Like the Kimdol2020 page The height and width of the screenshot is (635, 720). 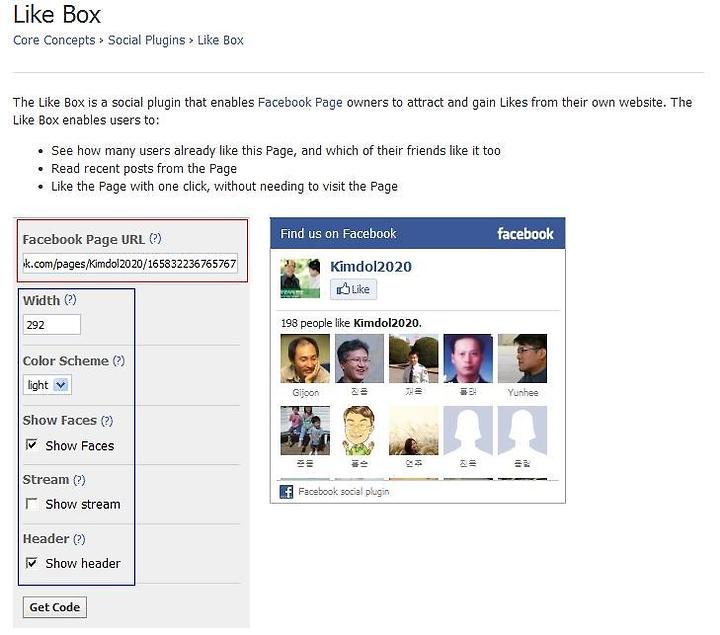(354, 289)
